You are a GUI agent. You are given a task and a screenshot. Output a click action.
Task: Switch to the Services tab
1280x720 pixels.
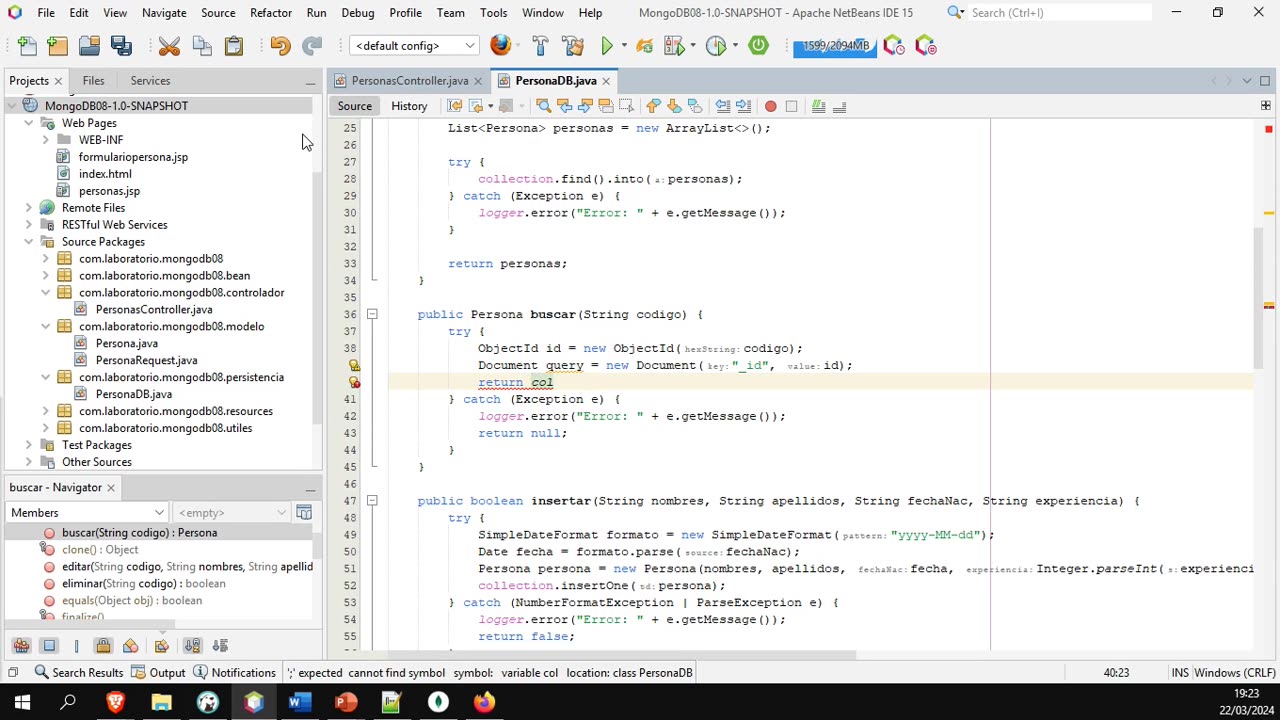click(x=150, y=81)
